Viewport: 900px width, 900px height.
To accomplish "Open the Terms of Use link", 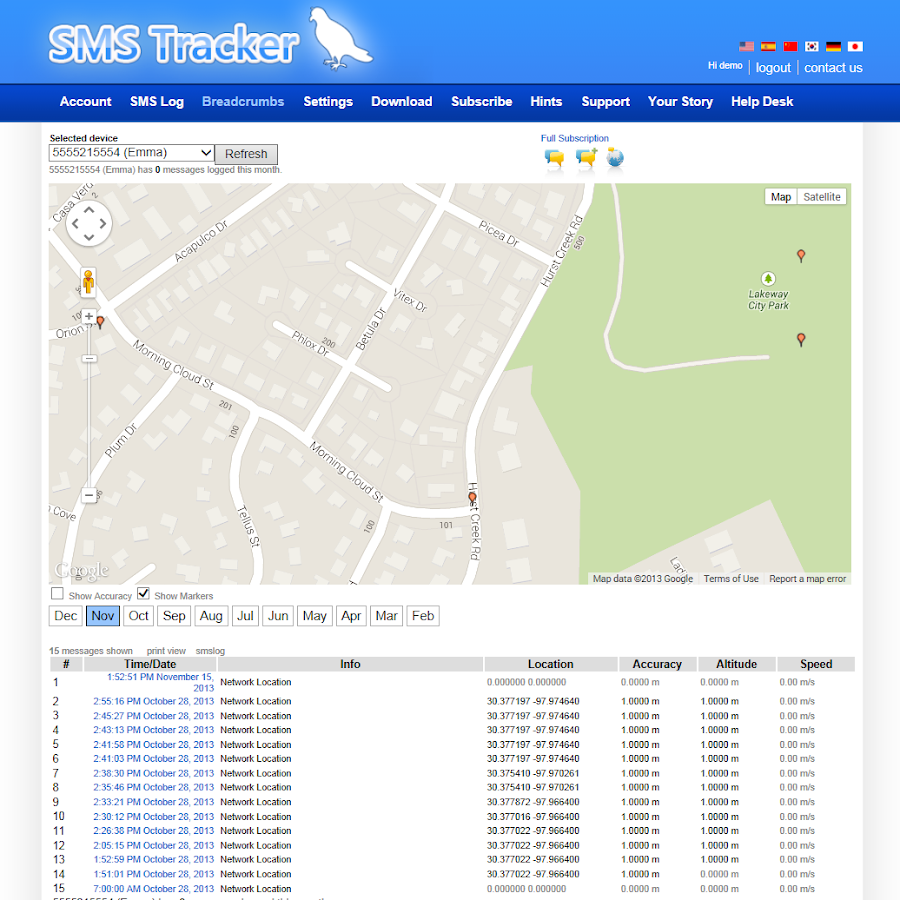I will (731, 579).
